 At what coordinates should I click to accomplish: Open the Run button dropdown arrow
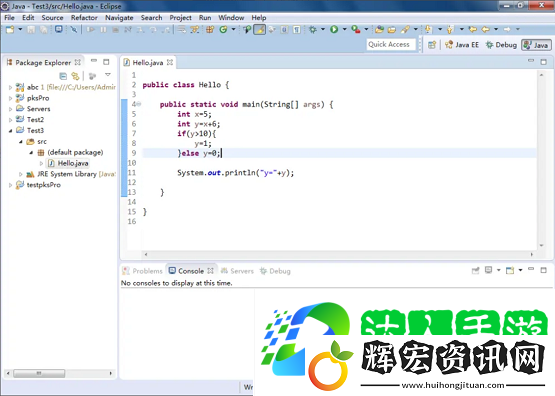tap(344, 29)
